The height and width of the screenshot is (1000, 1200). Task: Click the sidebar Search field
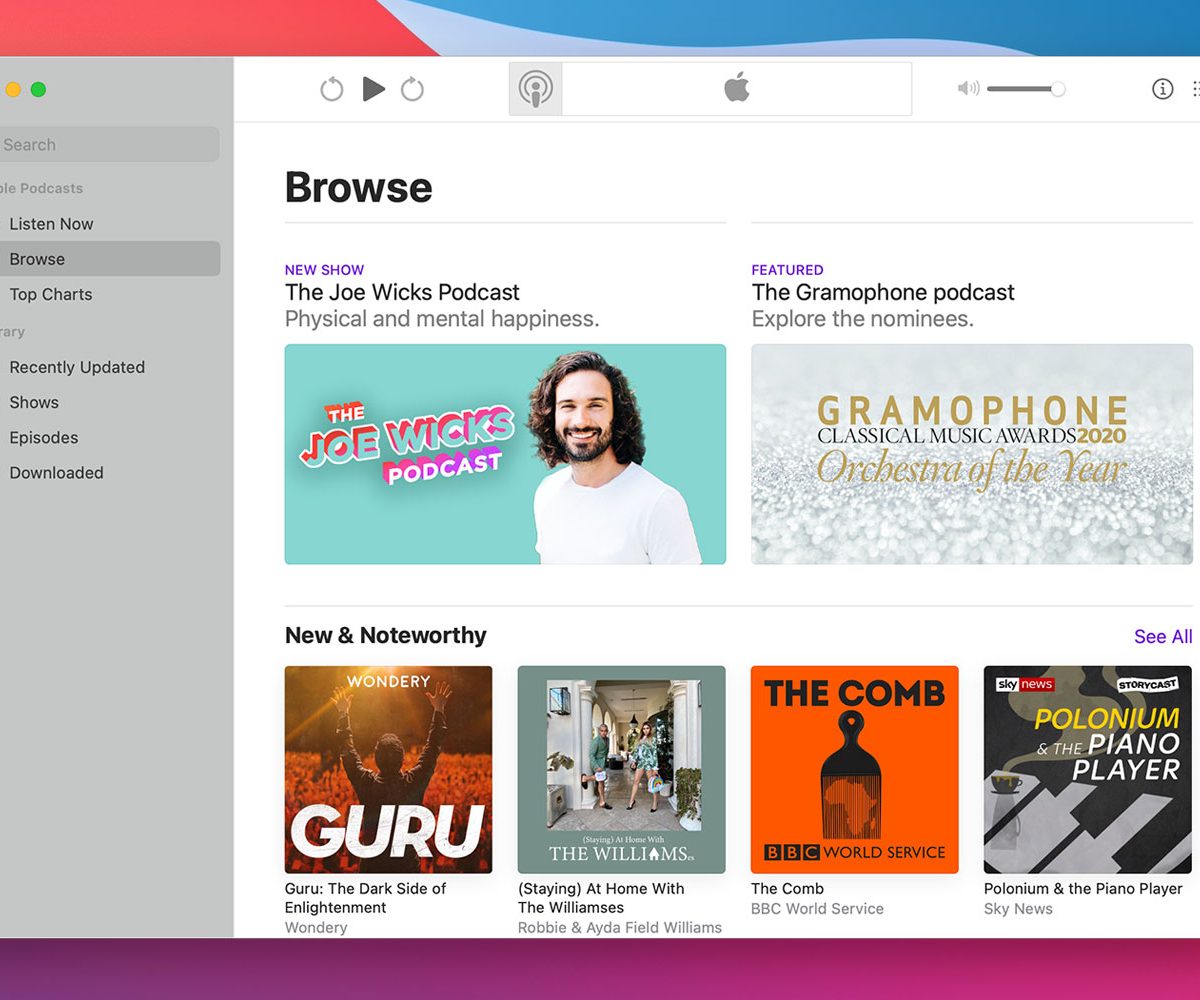107,144
